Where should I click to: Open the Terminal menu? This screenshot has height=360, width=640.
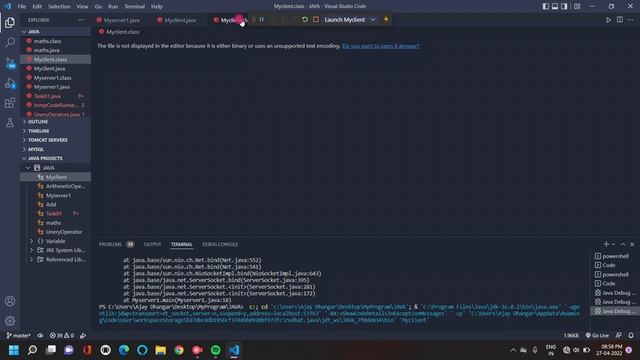click(134, 7)
